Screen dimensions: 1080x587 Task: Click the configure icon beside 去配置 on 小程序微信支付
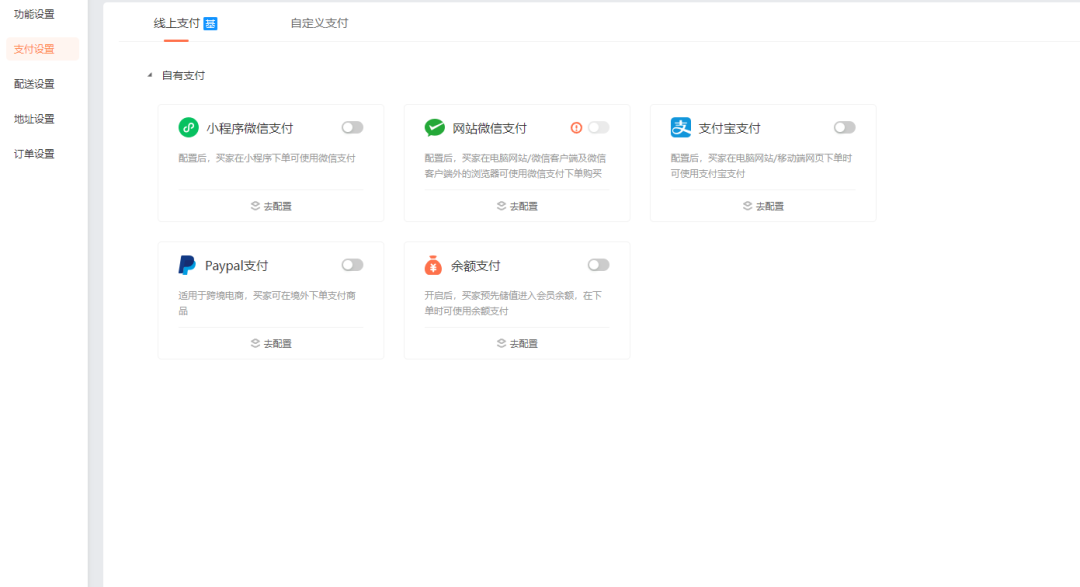click(255, 205)
